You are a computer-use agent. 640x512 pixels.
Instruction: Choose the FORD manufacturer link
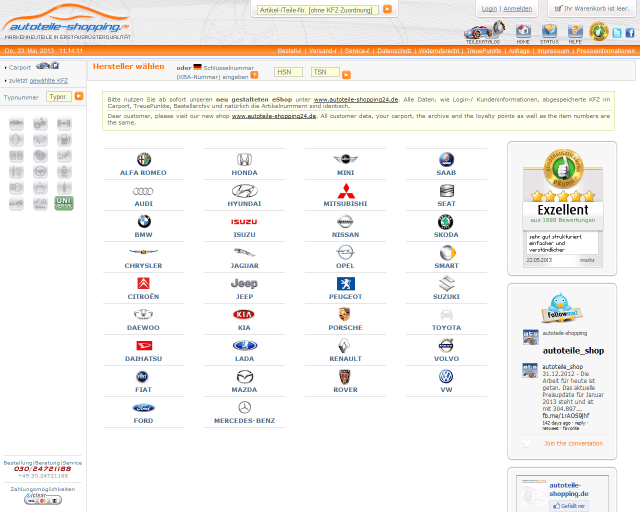coord(143,421)
